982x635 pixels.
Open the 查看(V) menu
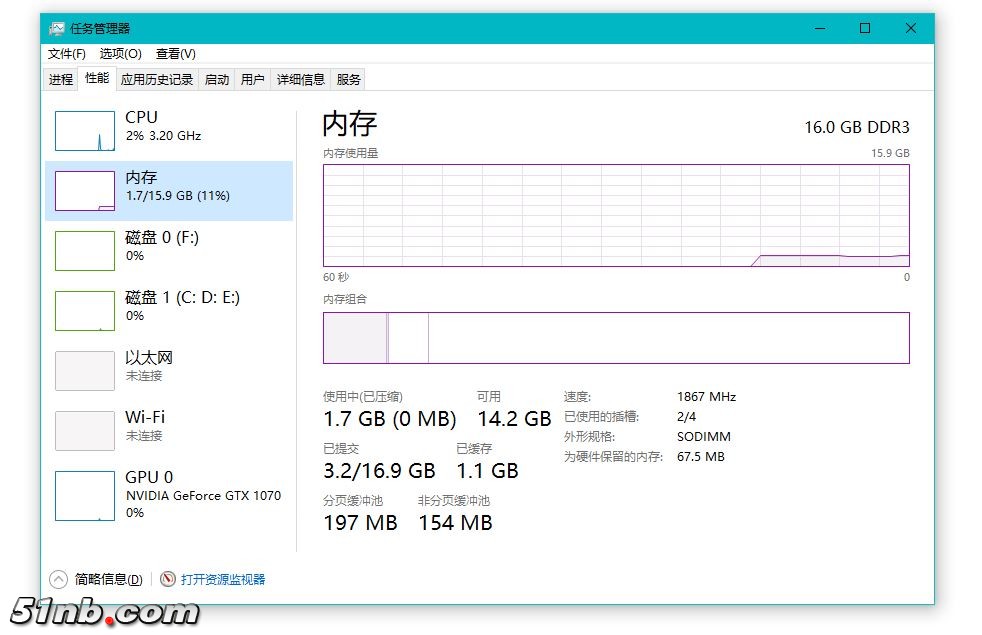[x=176, y=54]
